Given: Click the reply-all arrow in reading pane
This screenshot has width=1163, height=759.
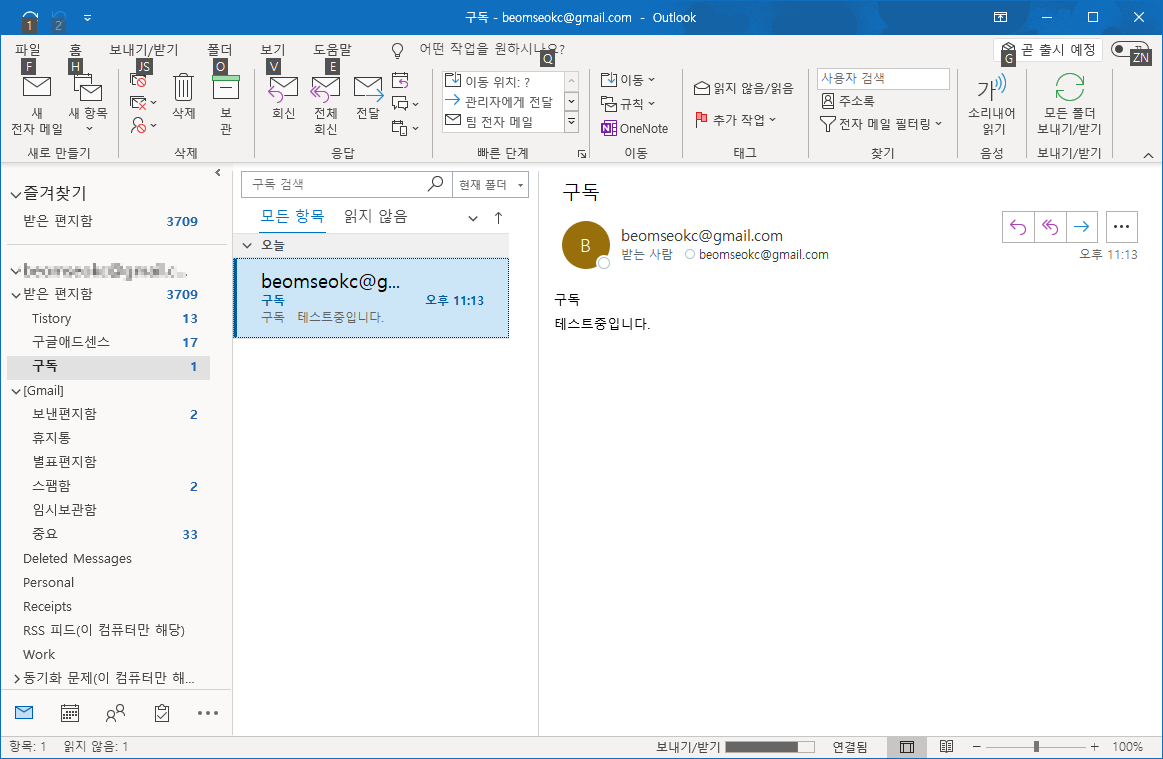Looking at the screenshot, I should click(1050, 227).
